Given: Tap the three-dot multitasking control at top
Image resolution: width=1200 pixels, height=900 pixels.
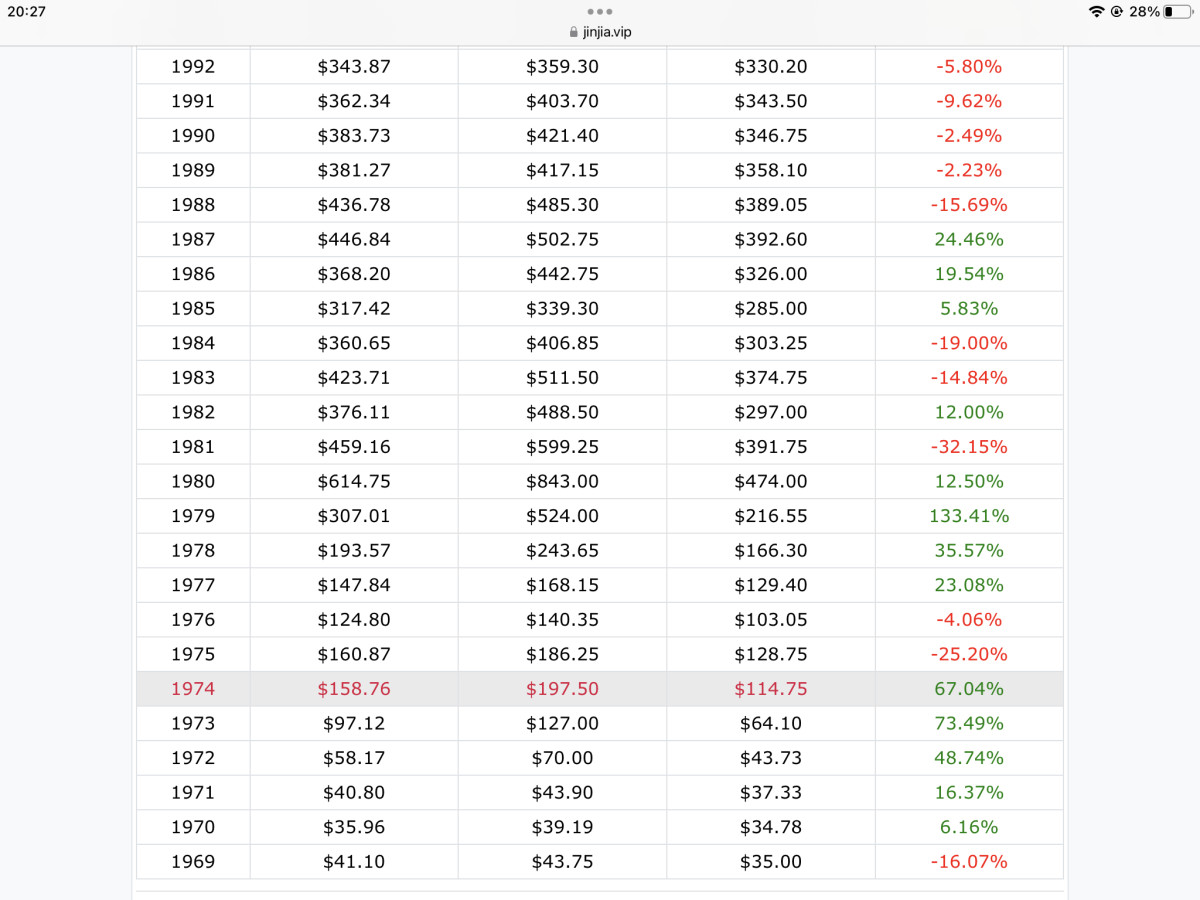Looking at the screenshot, I should pos(600,12).
